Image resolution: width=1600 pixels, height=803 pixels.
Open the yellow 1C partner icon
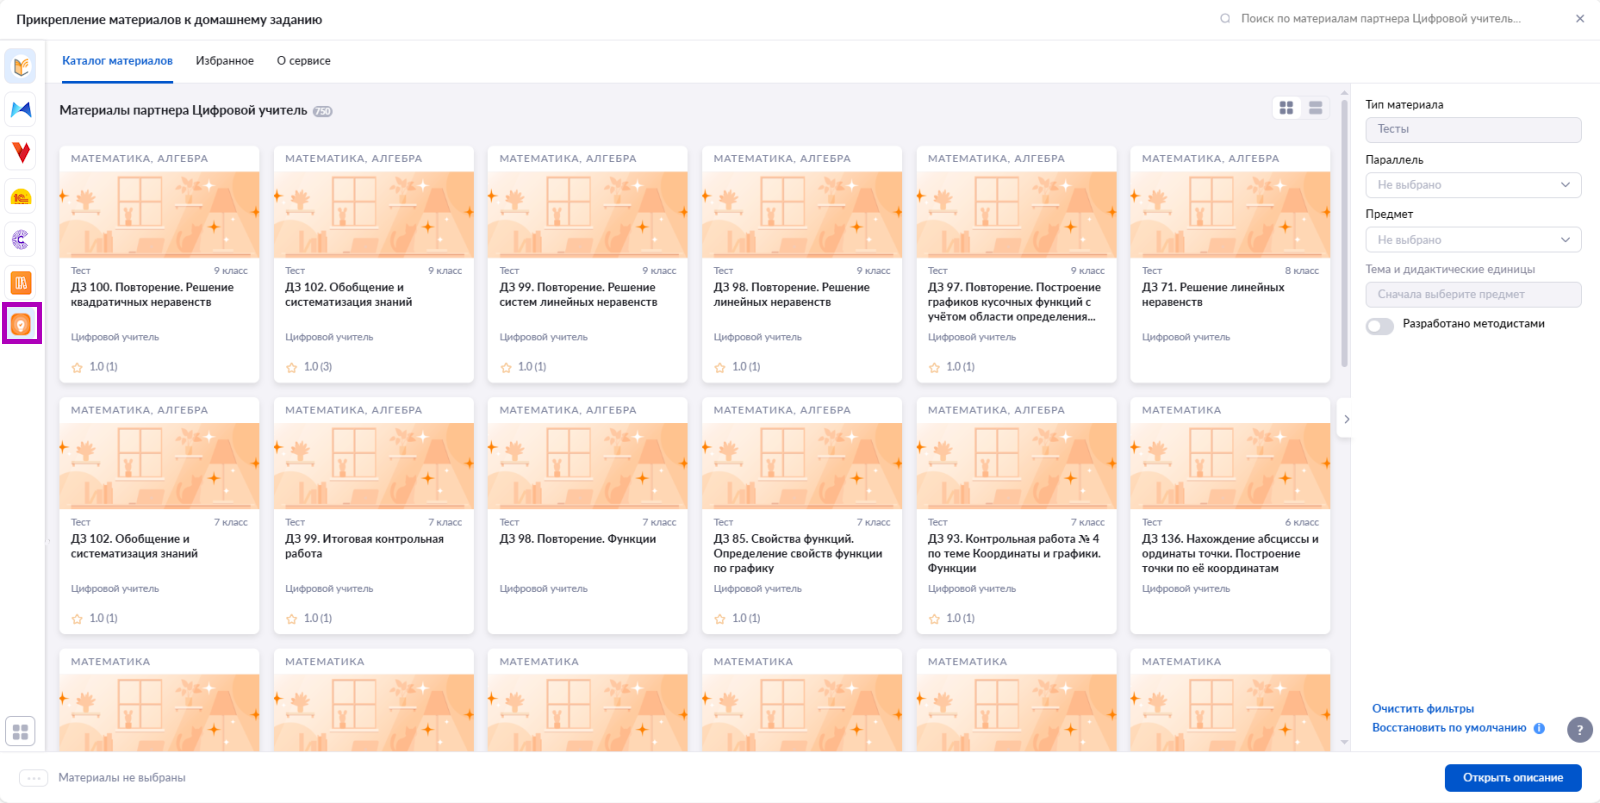coord(21,197)
